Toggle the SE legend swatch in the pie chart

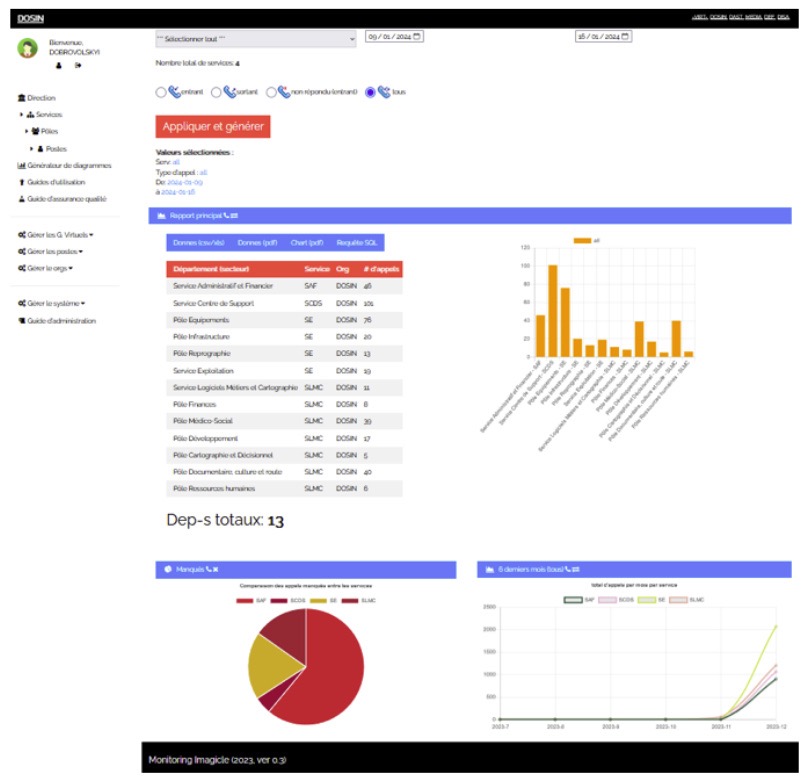point(318,600)
